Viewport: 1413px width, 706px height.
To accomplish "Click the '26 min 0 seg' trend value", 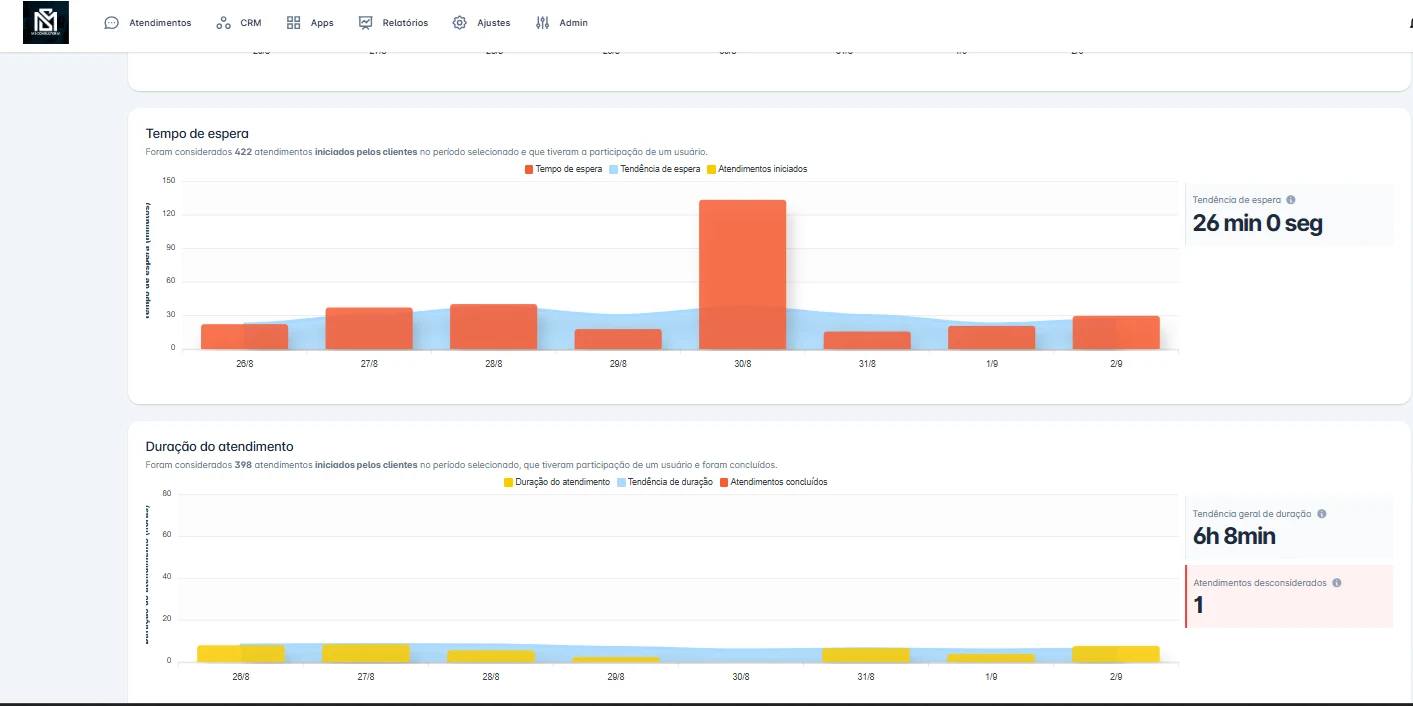I will (x=1258, y=223).
